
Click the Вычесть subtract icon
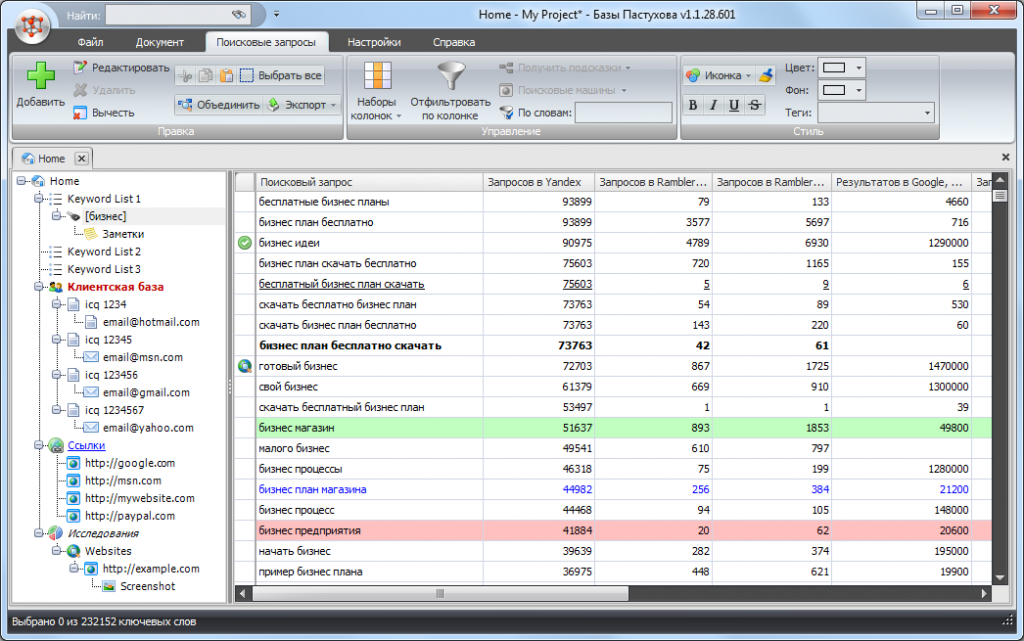(x=80, y=113)
